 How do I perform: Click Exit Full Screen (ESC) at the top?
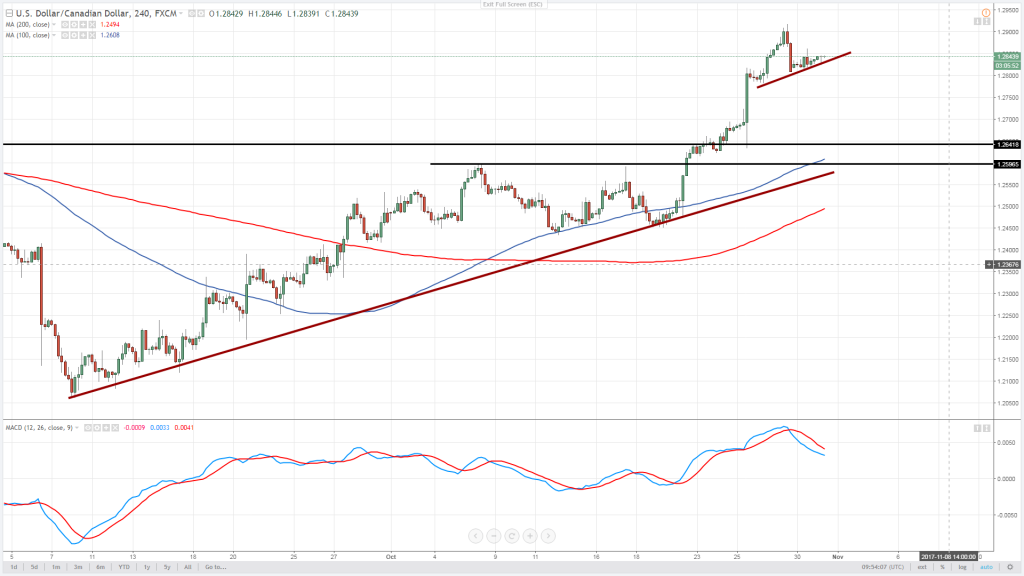(513, 4)
